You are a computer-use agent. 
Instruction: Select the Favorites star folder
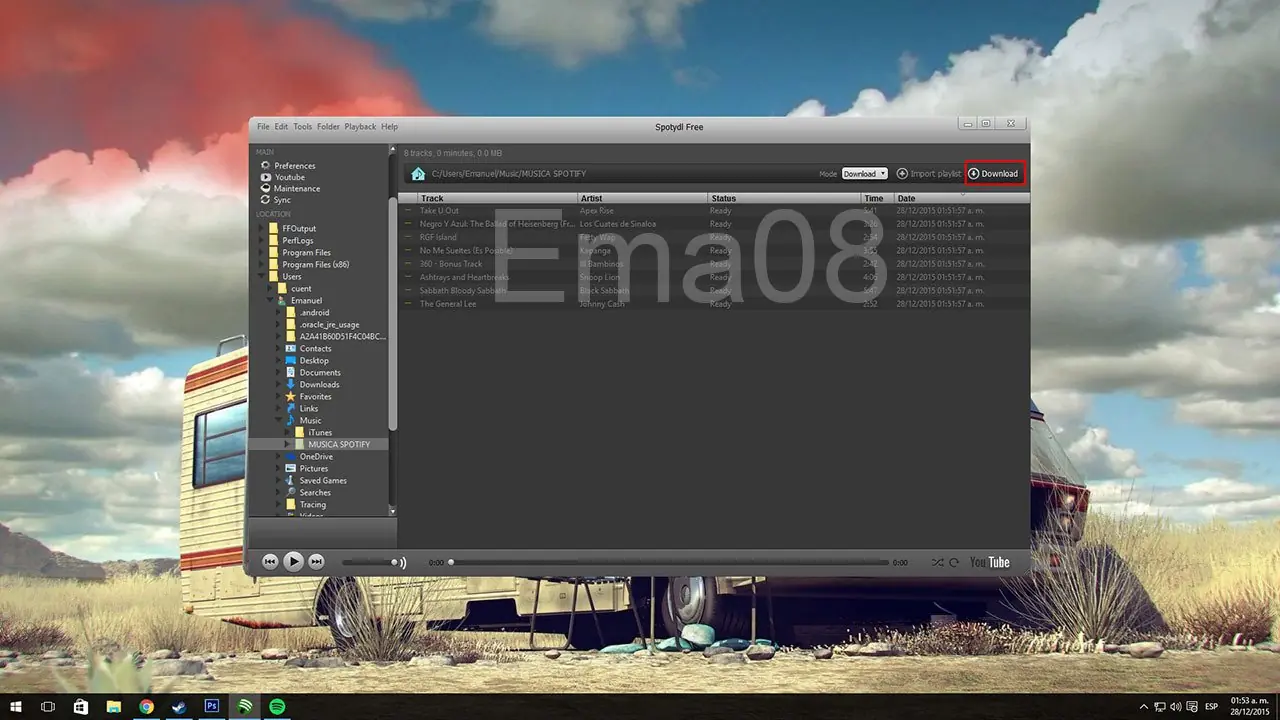point(291,397)
